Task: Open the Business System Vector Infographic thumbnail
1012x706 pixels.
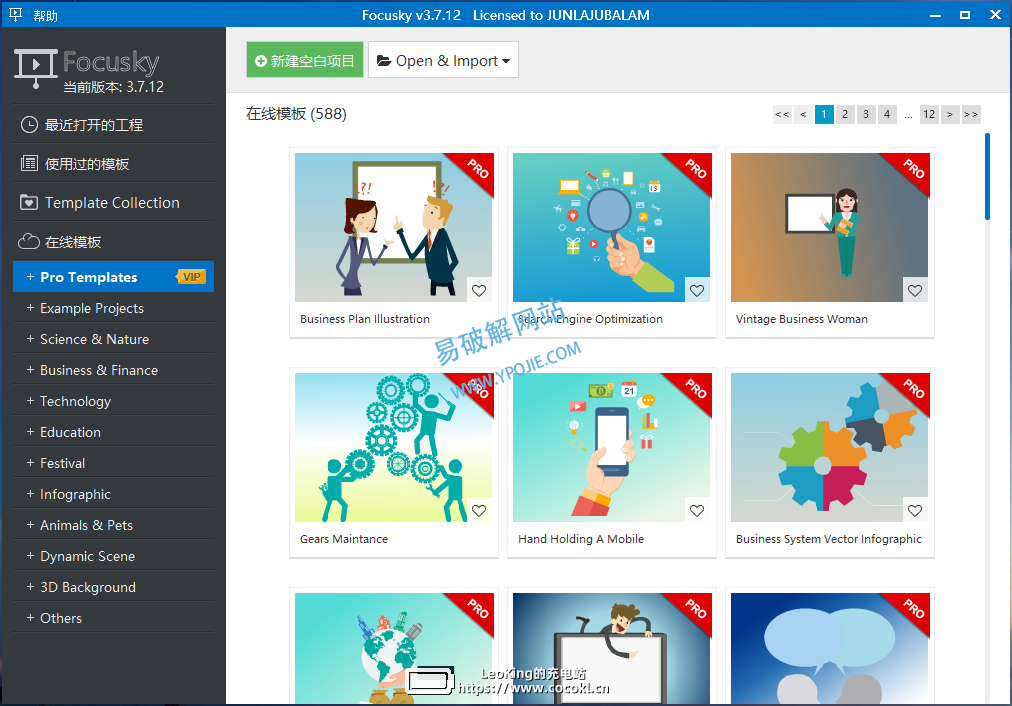Action: [830, 447]
